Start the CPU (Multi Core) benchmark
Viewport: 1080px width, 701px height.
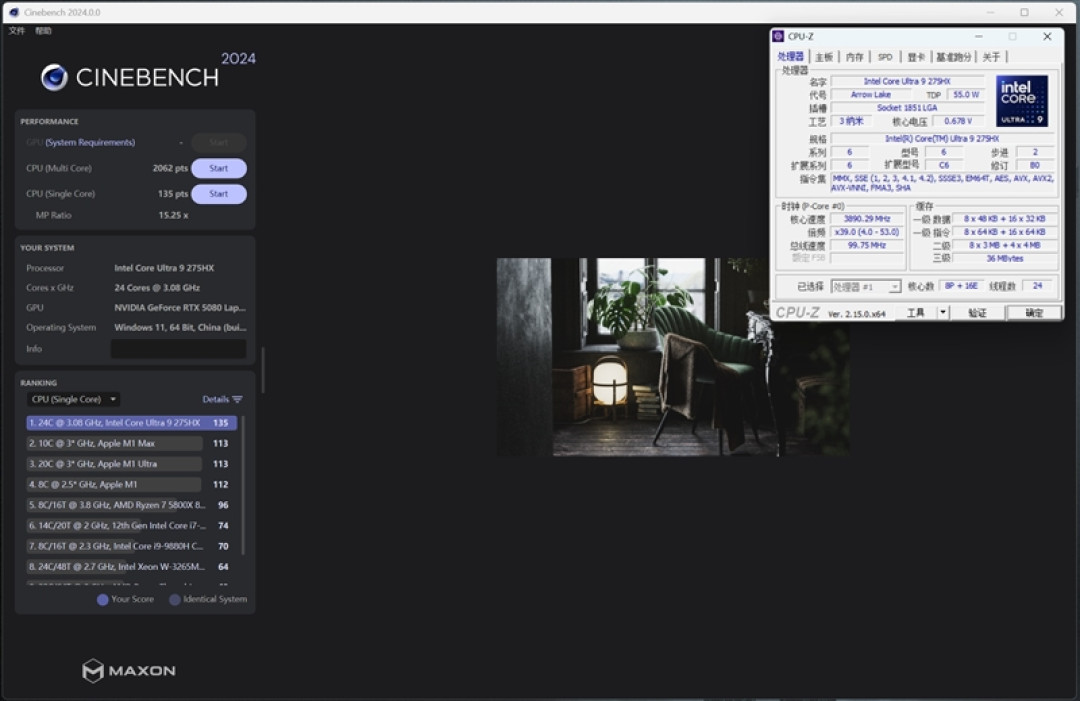218,168
